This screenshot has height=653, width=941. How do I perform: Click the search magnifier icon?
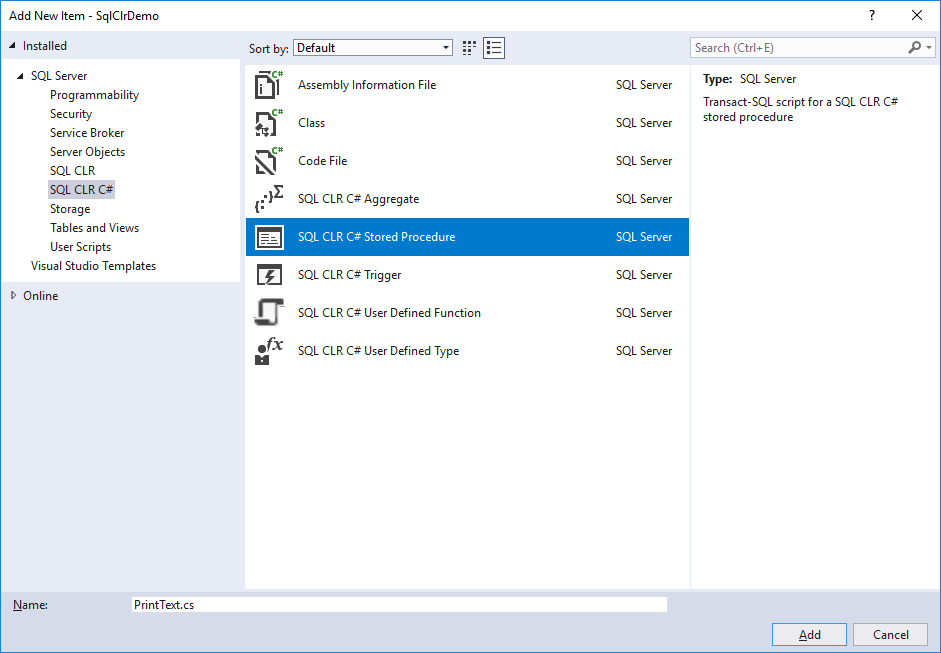click(x=914, y=47)
